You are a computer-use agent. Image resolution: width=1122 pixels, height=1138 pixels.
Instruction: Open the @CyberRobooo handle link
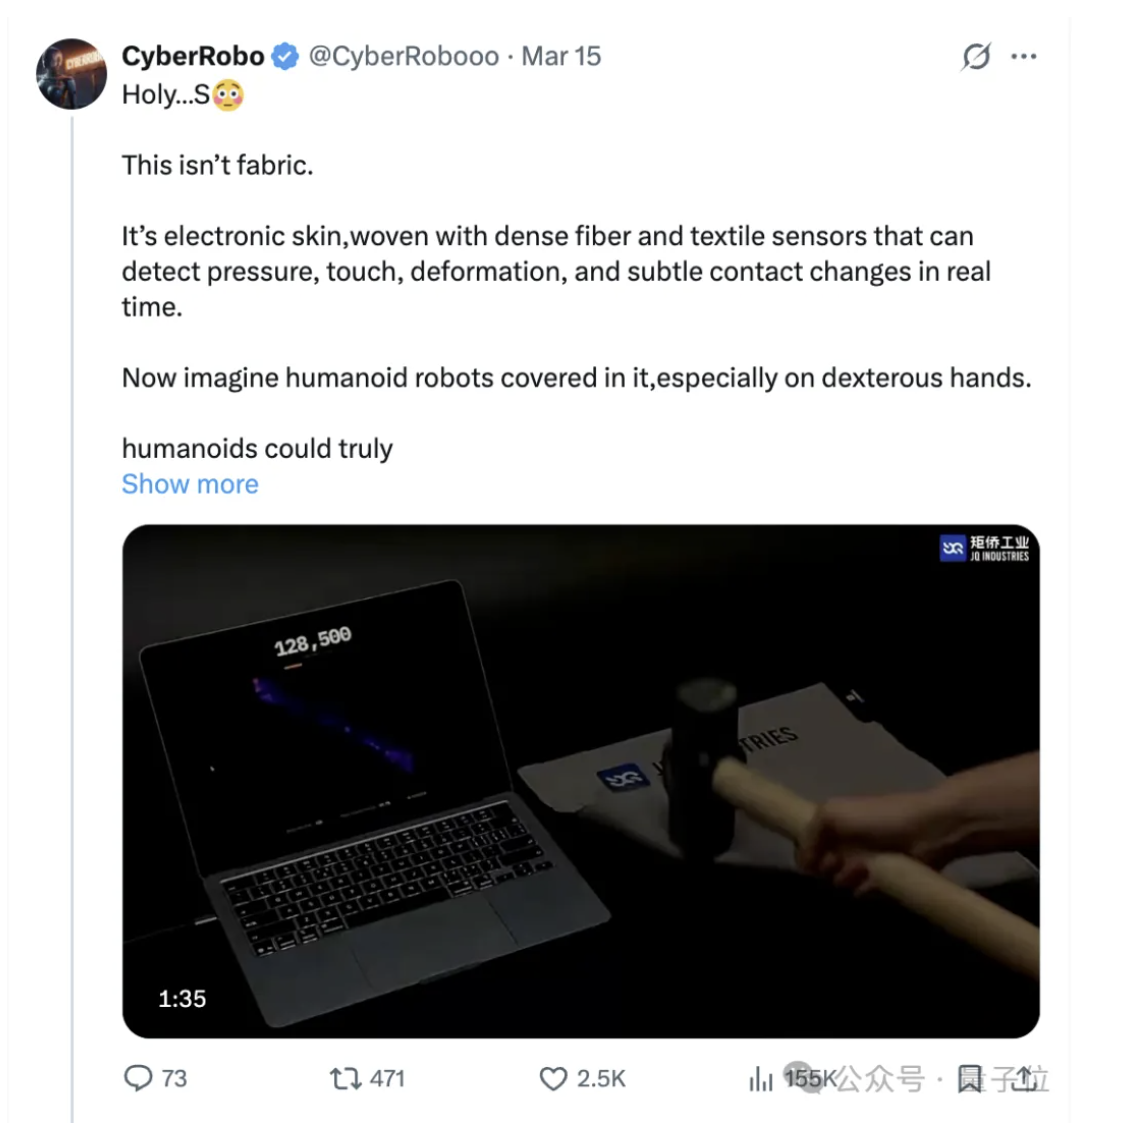point(404,56)
